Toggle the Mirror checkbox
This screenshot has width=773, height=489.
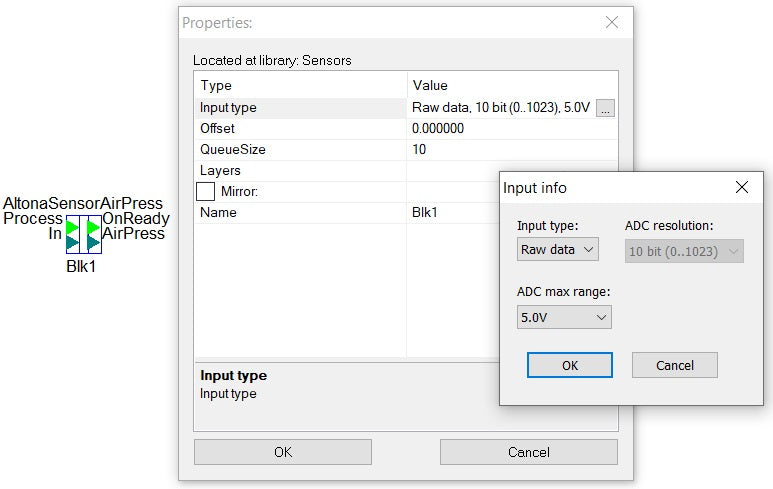[205, 191]
